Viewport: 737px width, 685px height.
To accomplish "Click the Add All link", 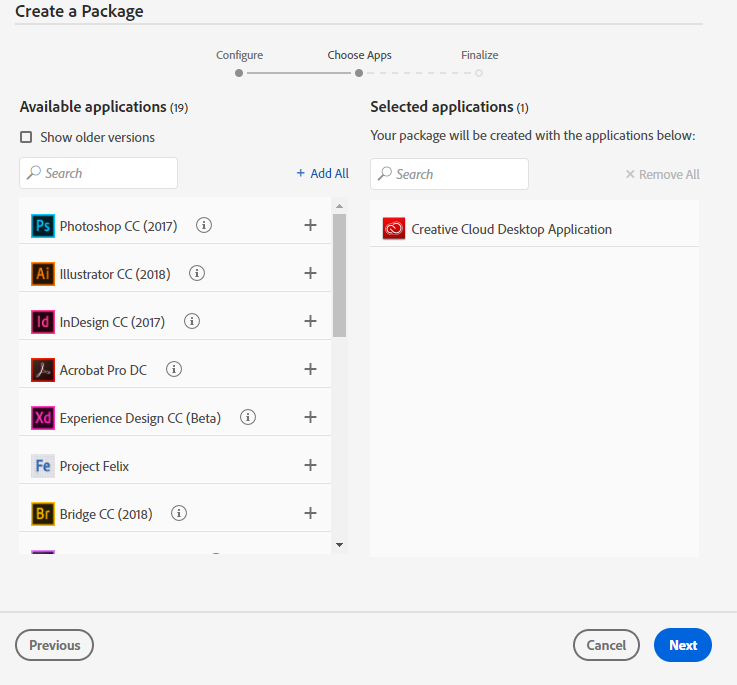I will coord(322,173).
